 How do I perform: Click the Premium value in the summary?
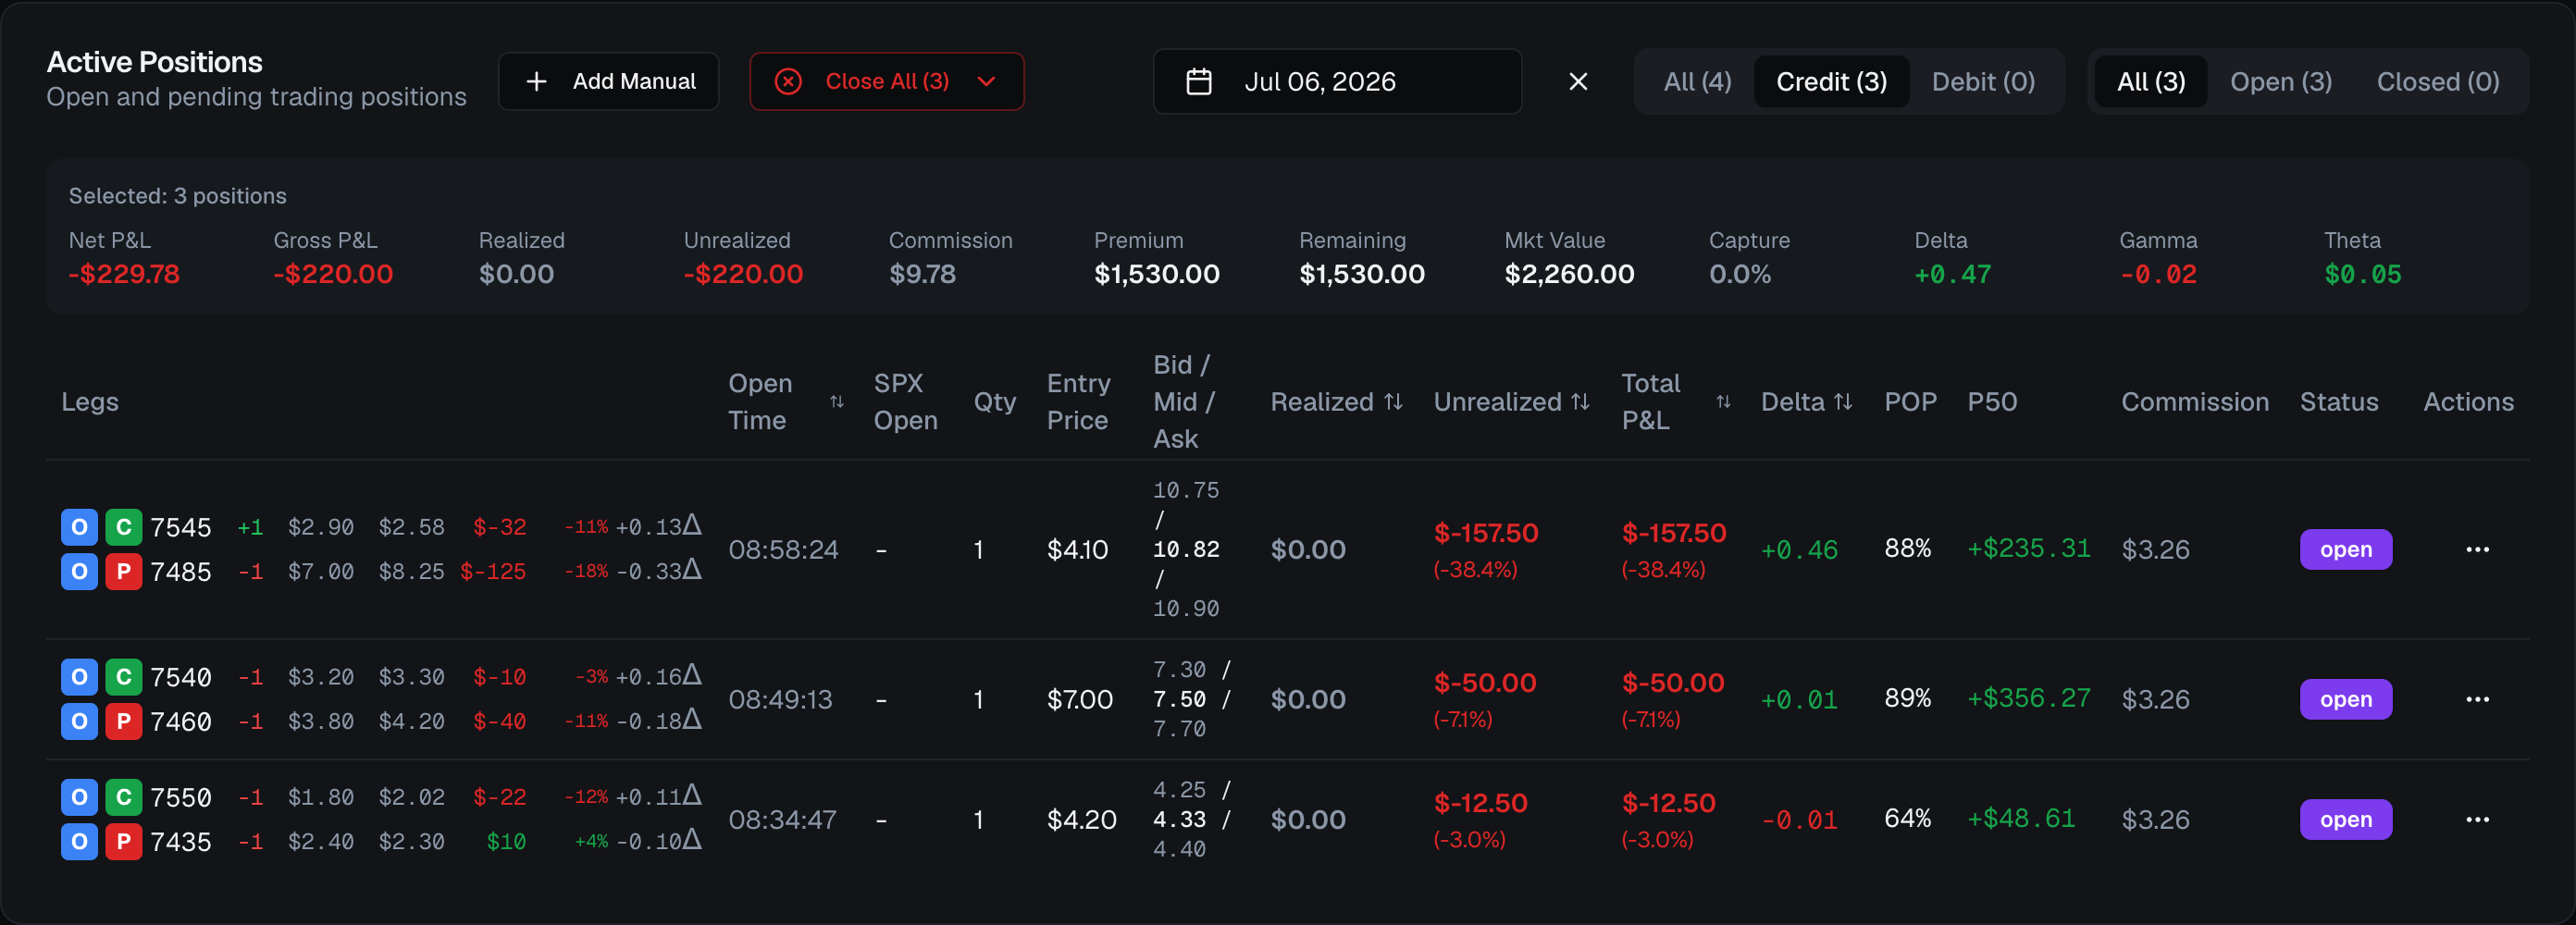[x=1156, y=274]
